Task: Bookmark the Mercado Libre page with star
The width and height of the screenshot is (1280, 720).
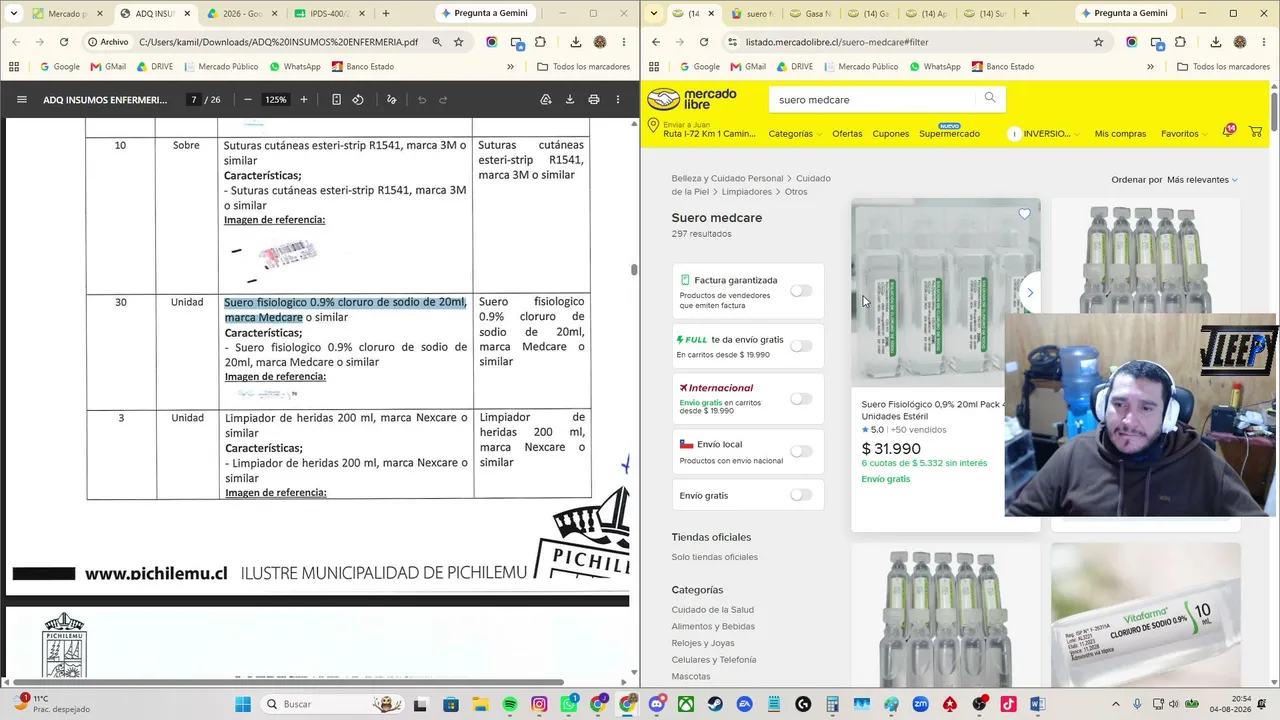Action: [x=1099, y=42]
